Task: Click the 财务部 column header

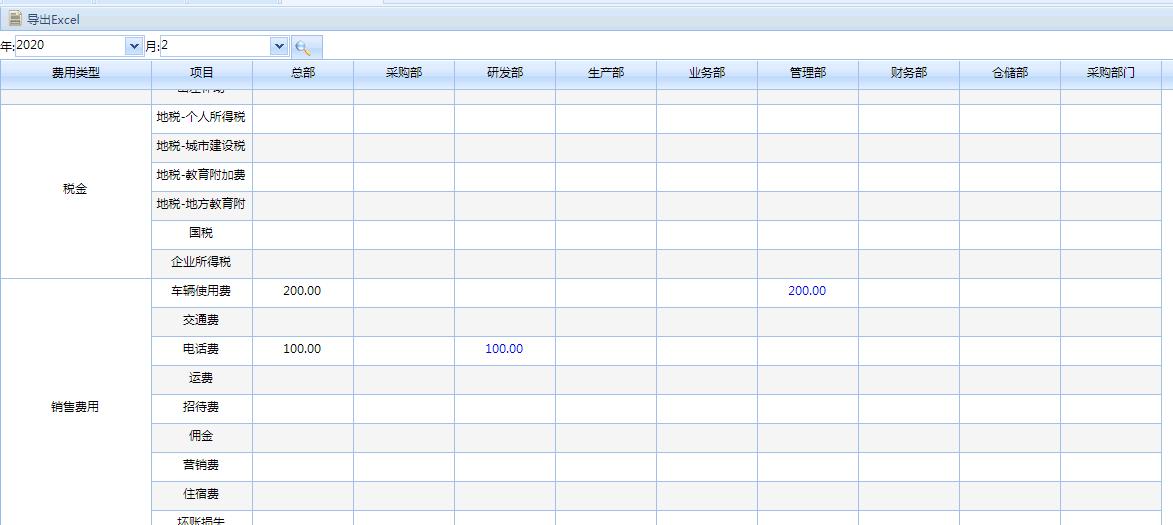Action: coord(909,73)
